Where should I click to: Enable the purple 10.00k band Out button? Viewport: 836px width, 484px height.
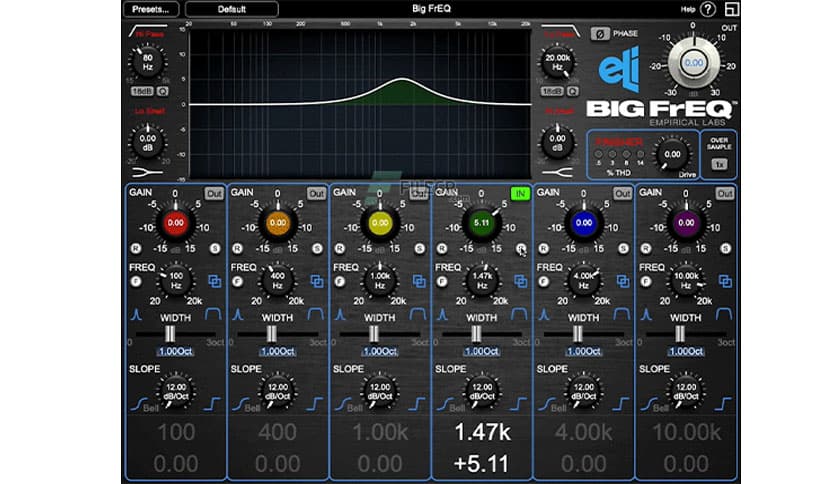pyautogui.click(x=725, y=193)
